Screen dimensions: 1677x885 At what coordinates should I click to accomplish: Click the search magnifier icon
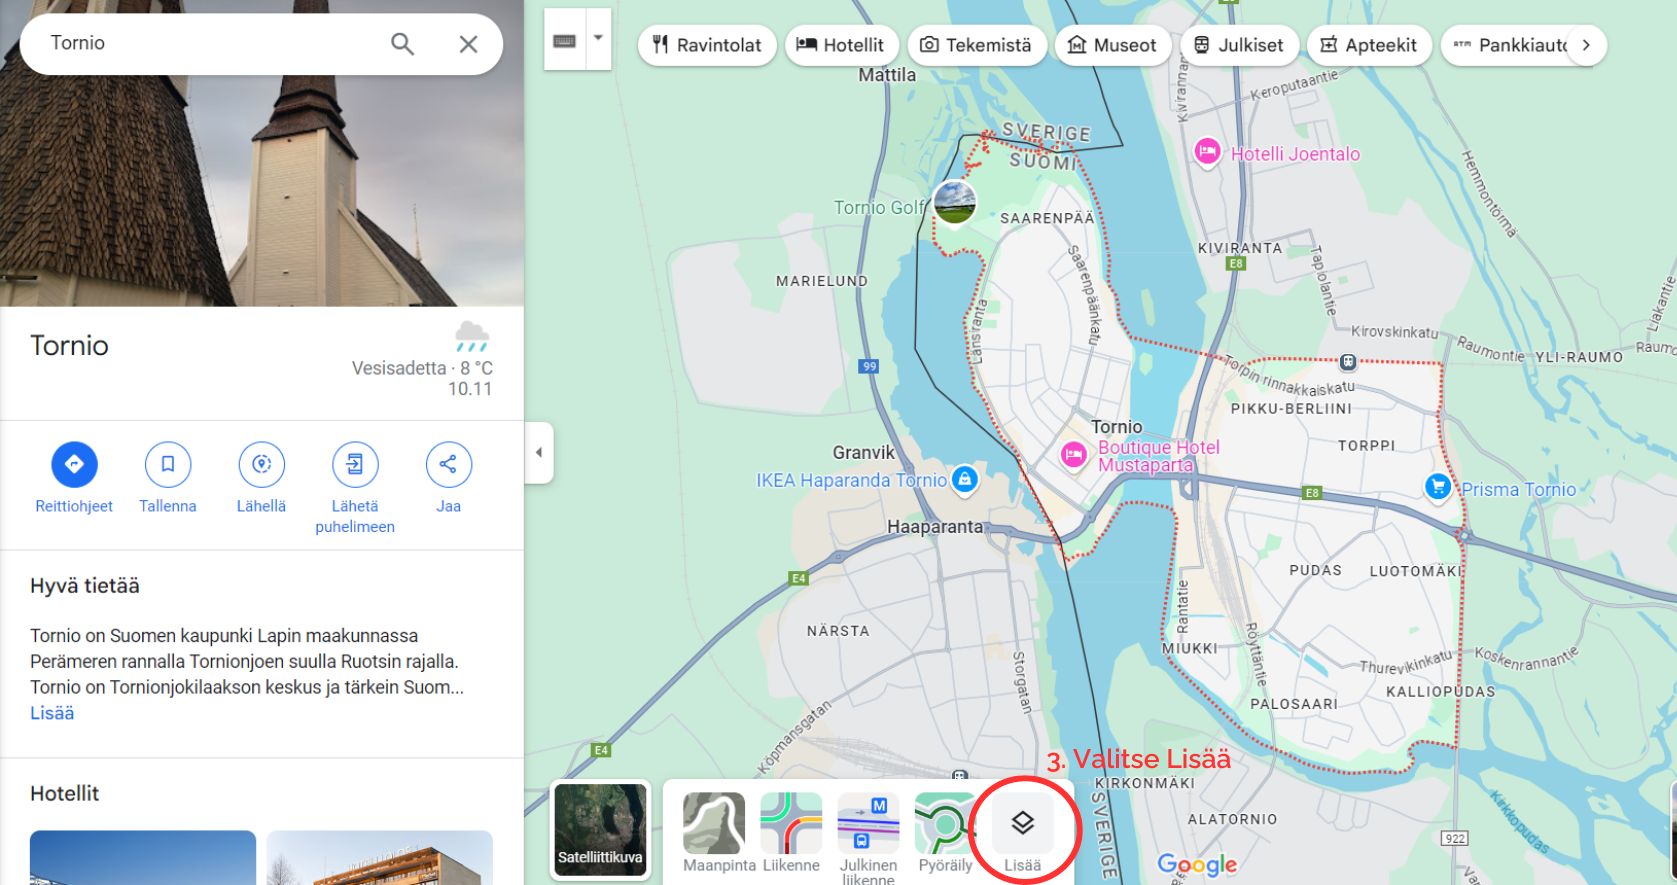[402, 44]
